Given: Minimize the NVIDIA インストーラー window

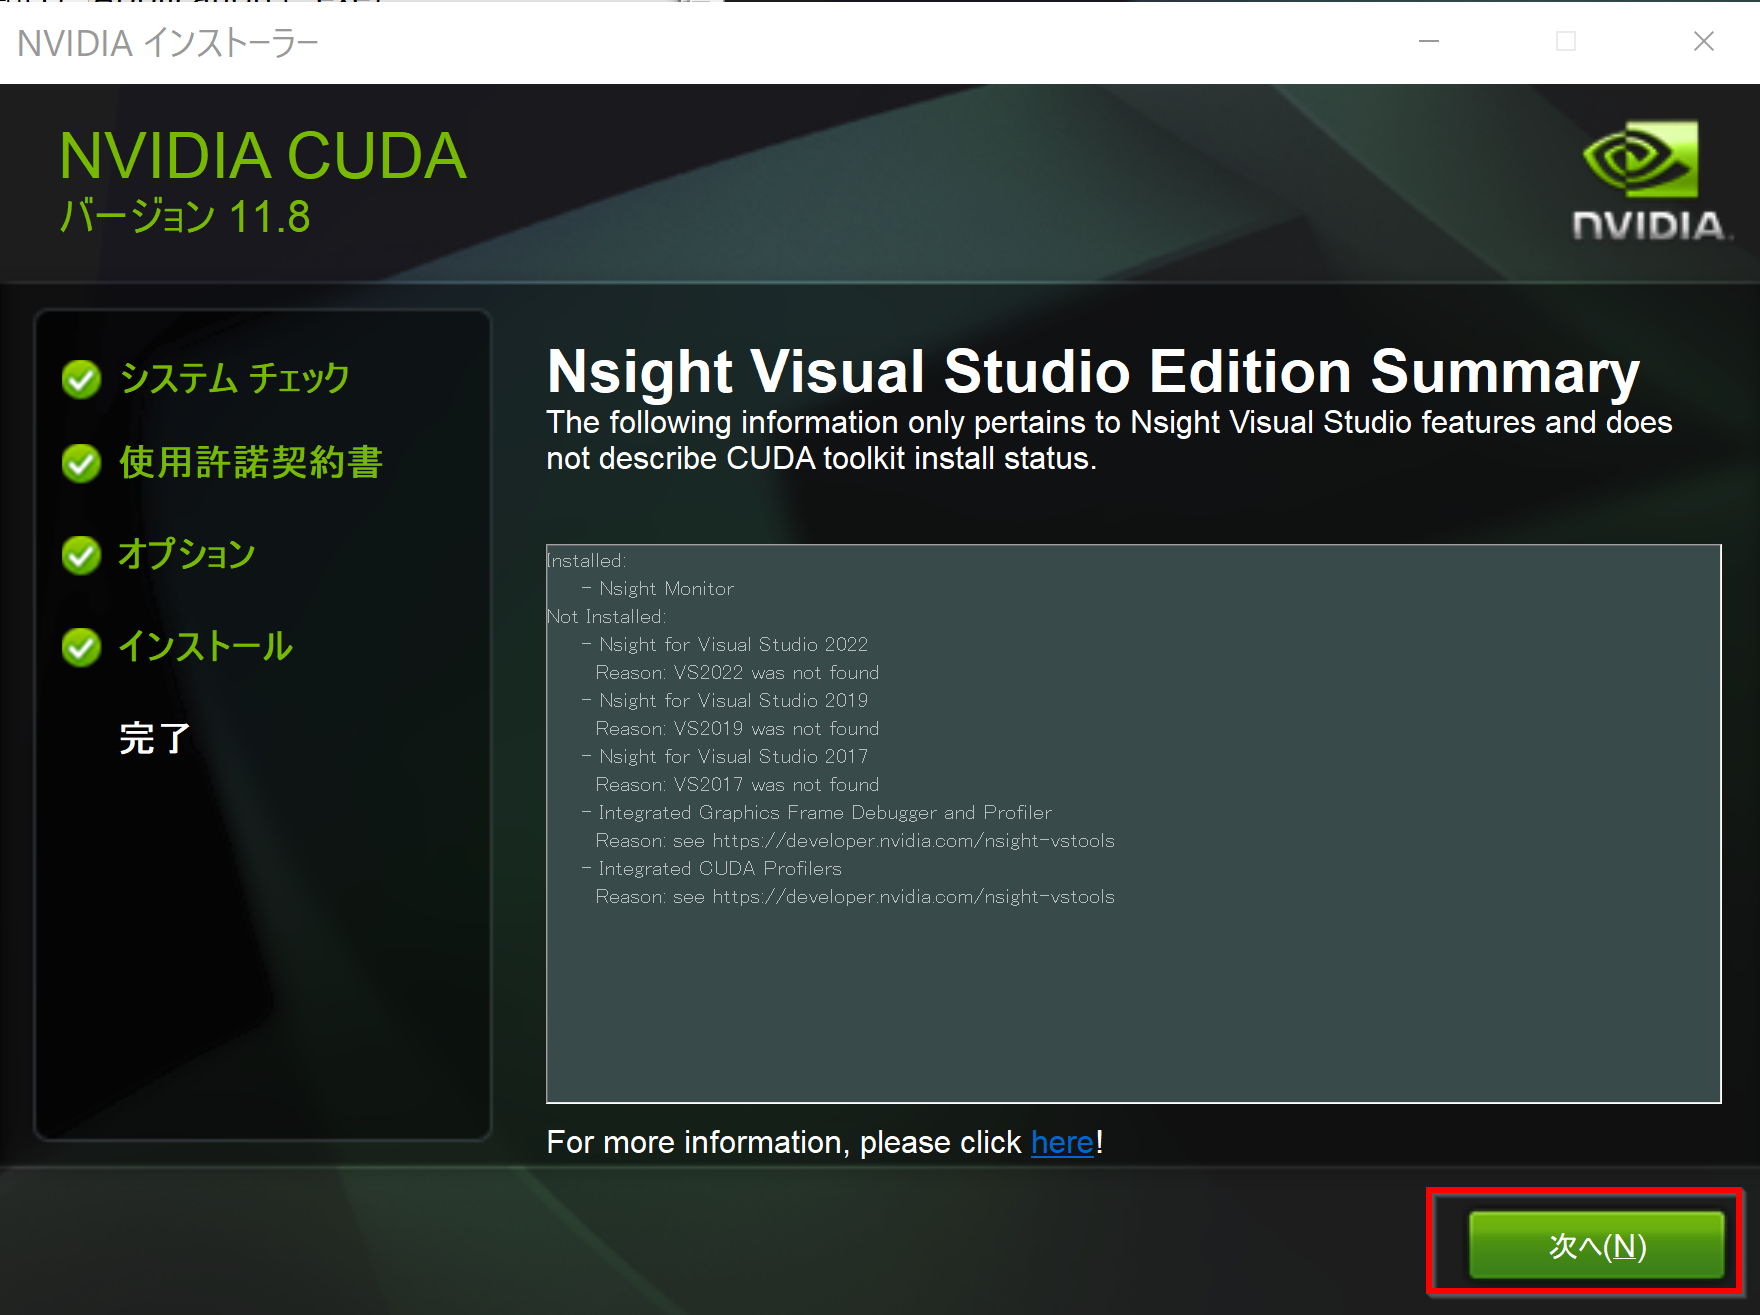Looking at the screenshot, I should click(x=1429, y=41).
